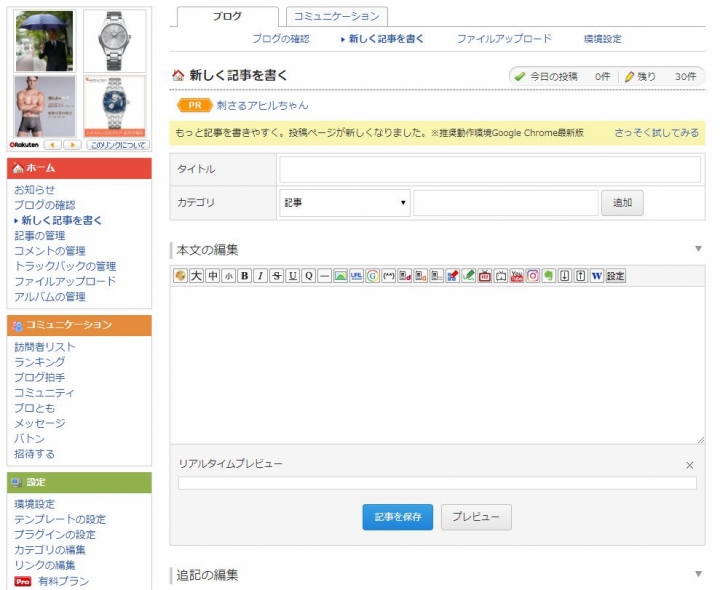Screen dimensions: 720x590
Task: Insert an emoticon (^^) icon
Action: [388, 276]
